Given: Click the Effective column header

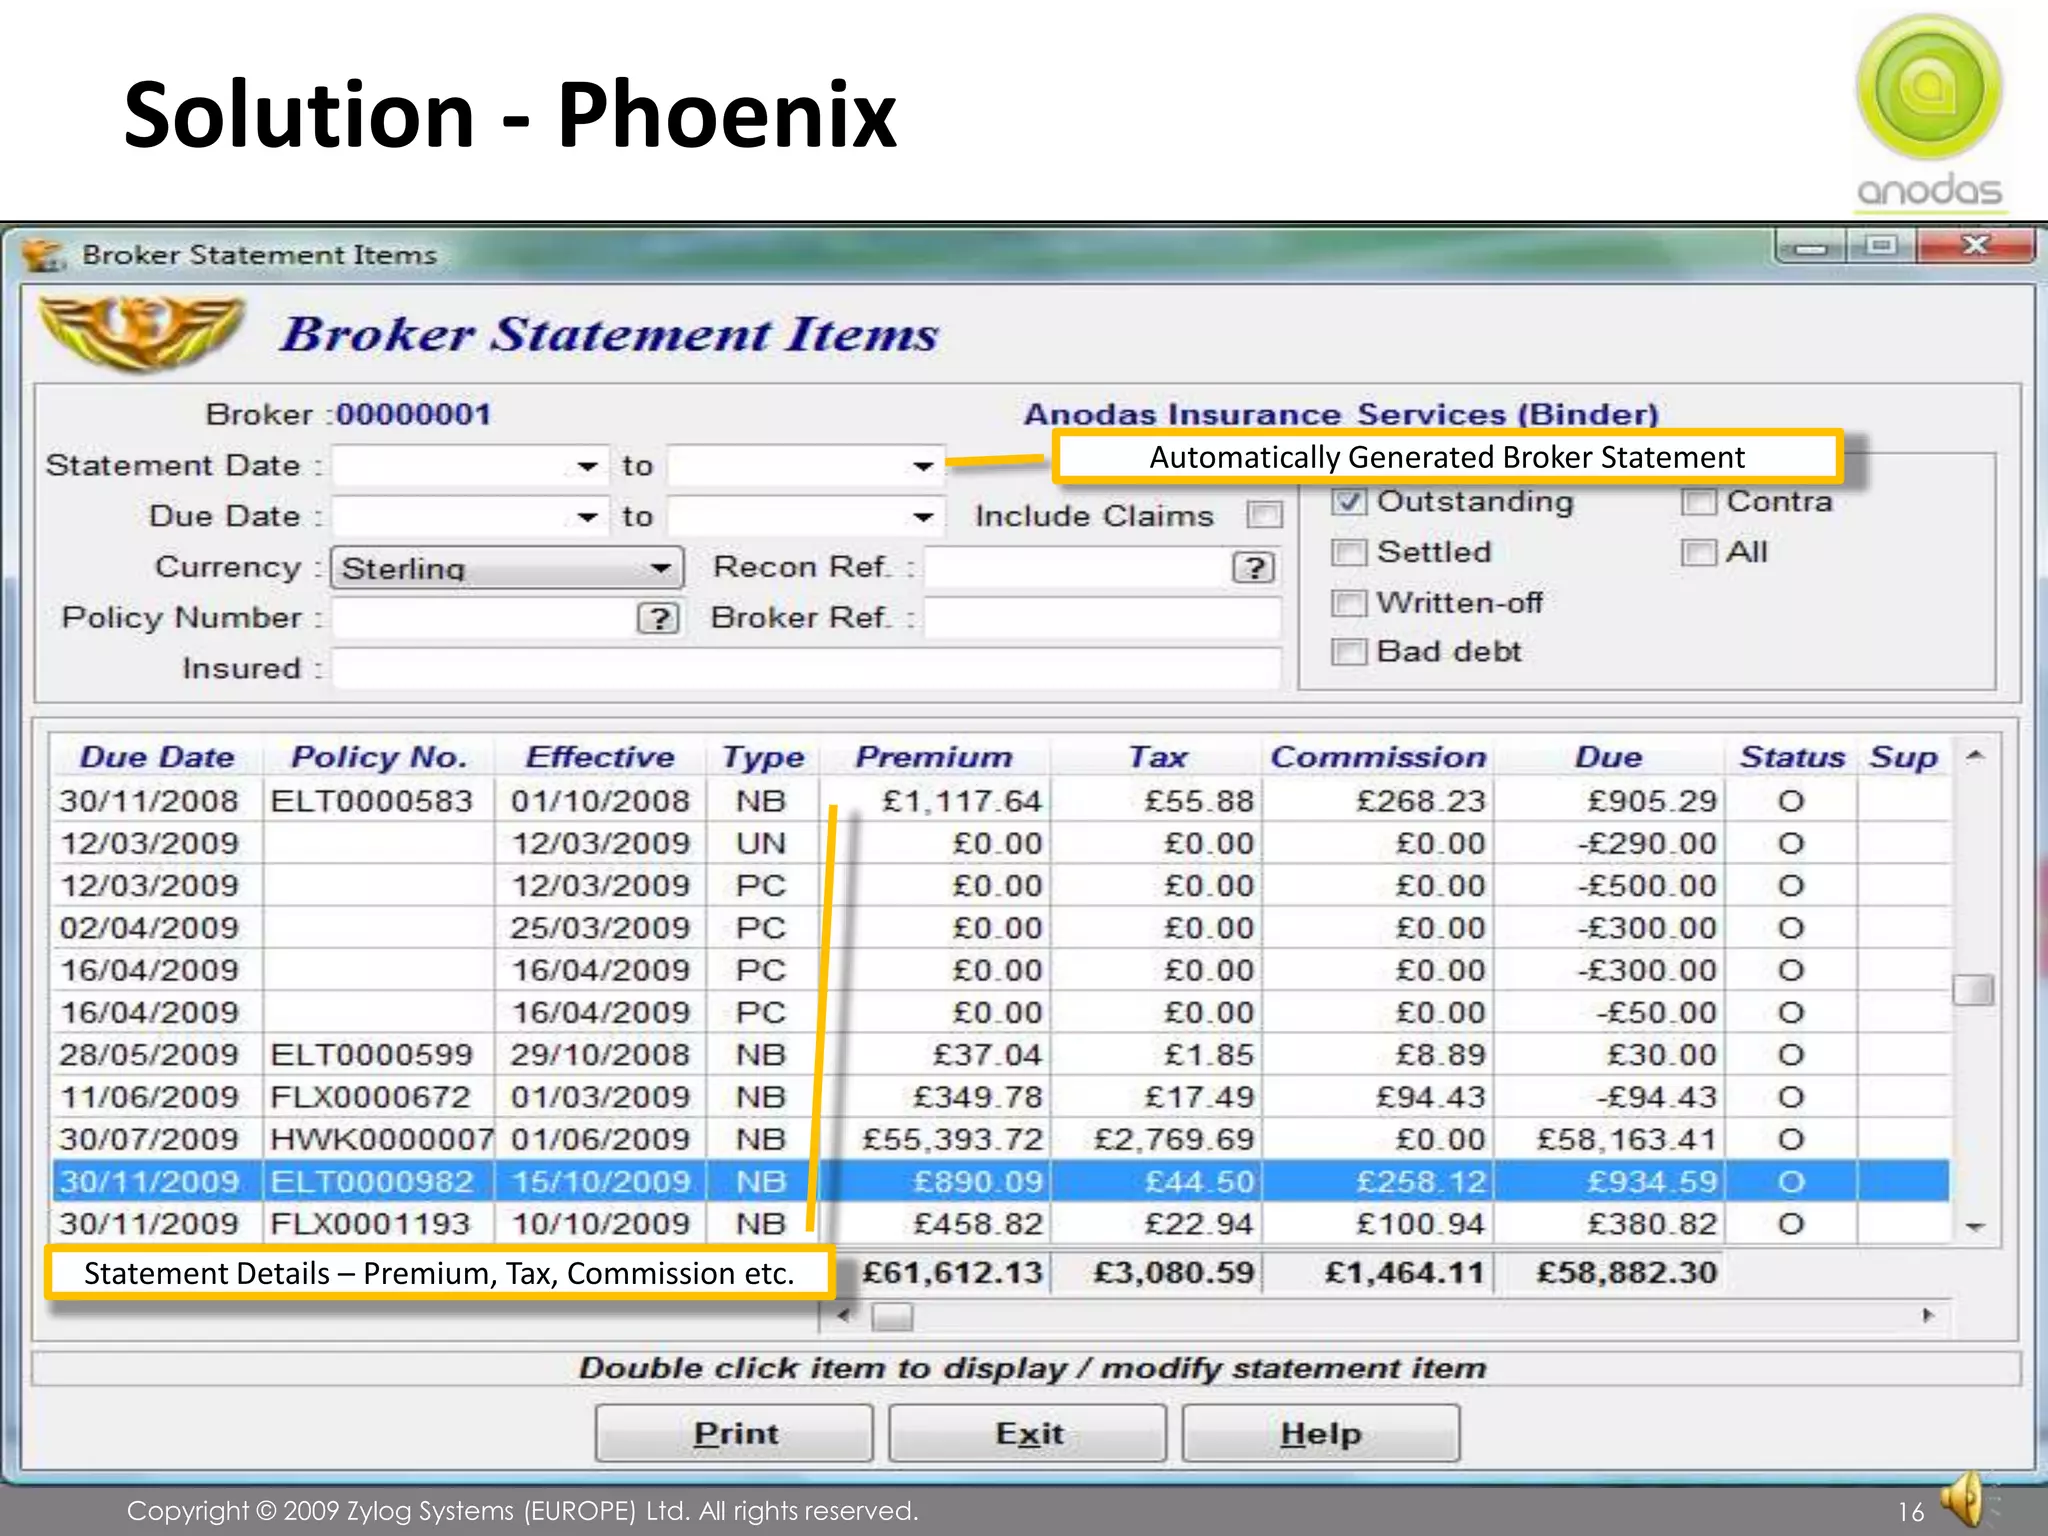Looking at the screenshot, I should (600, 757).
